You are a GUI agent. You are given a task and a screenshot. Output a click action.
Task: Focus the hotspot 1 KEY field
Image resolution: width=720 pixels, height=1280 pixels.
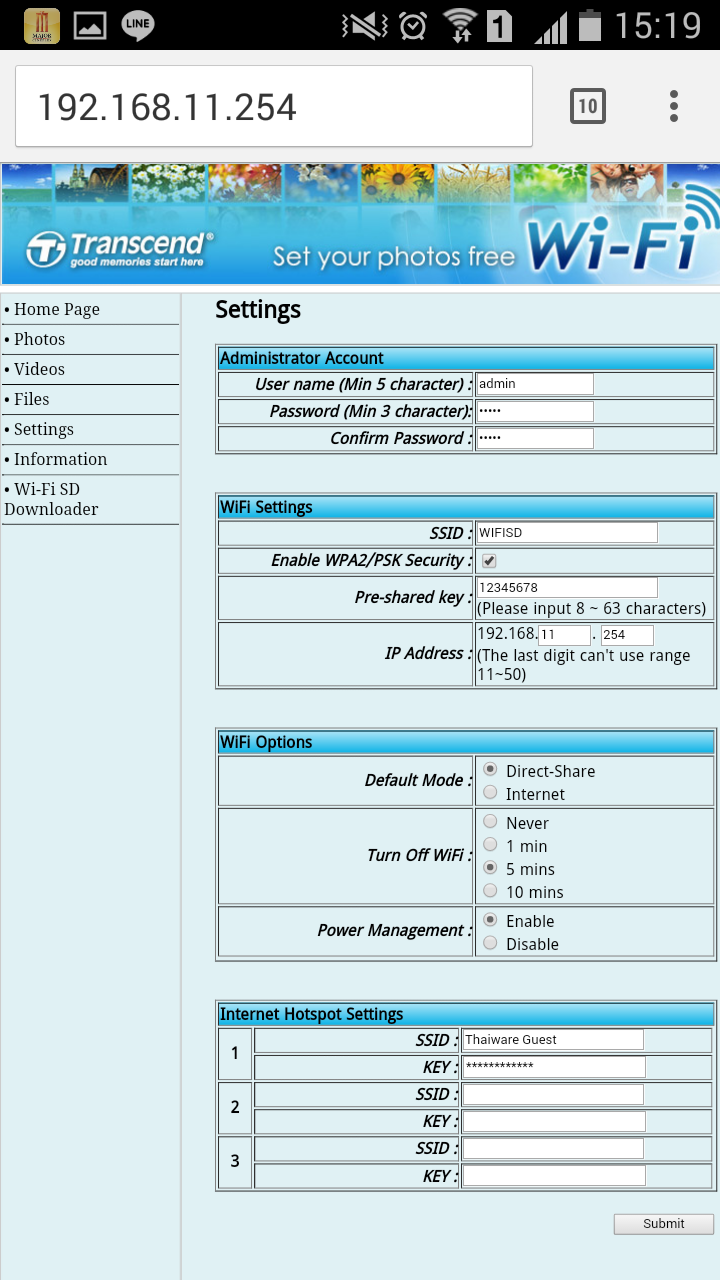pos(554,1067)
